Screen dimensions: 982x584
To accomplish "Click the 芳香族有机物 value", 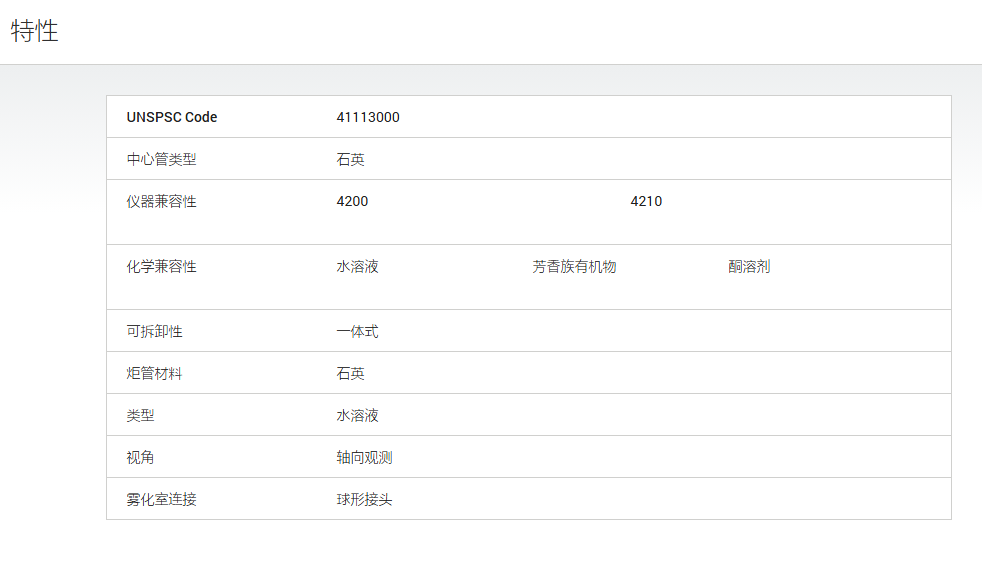I will point(574,266).
